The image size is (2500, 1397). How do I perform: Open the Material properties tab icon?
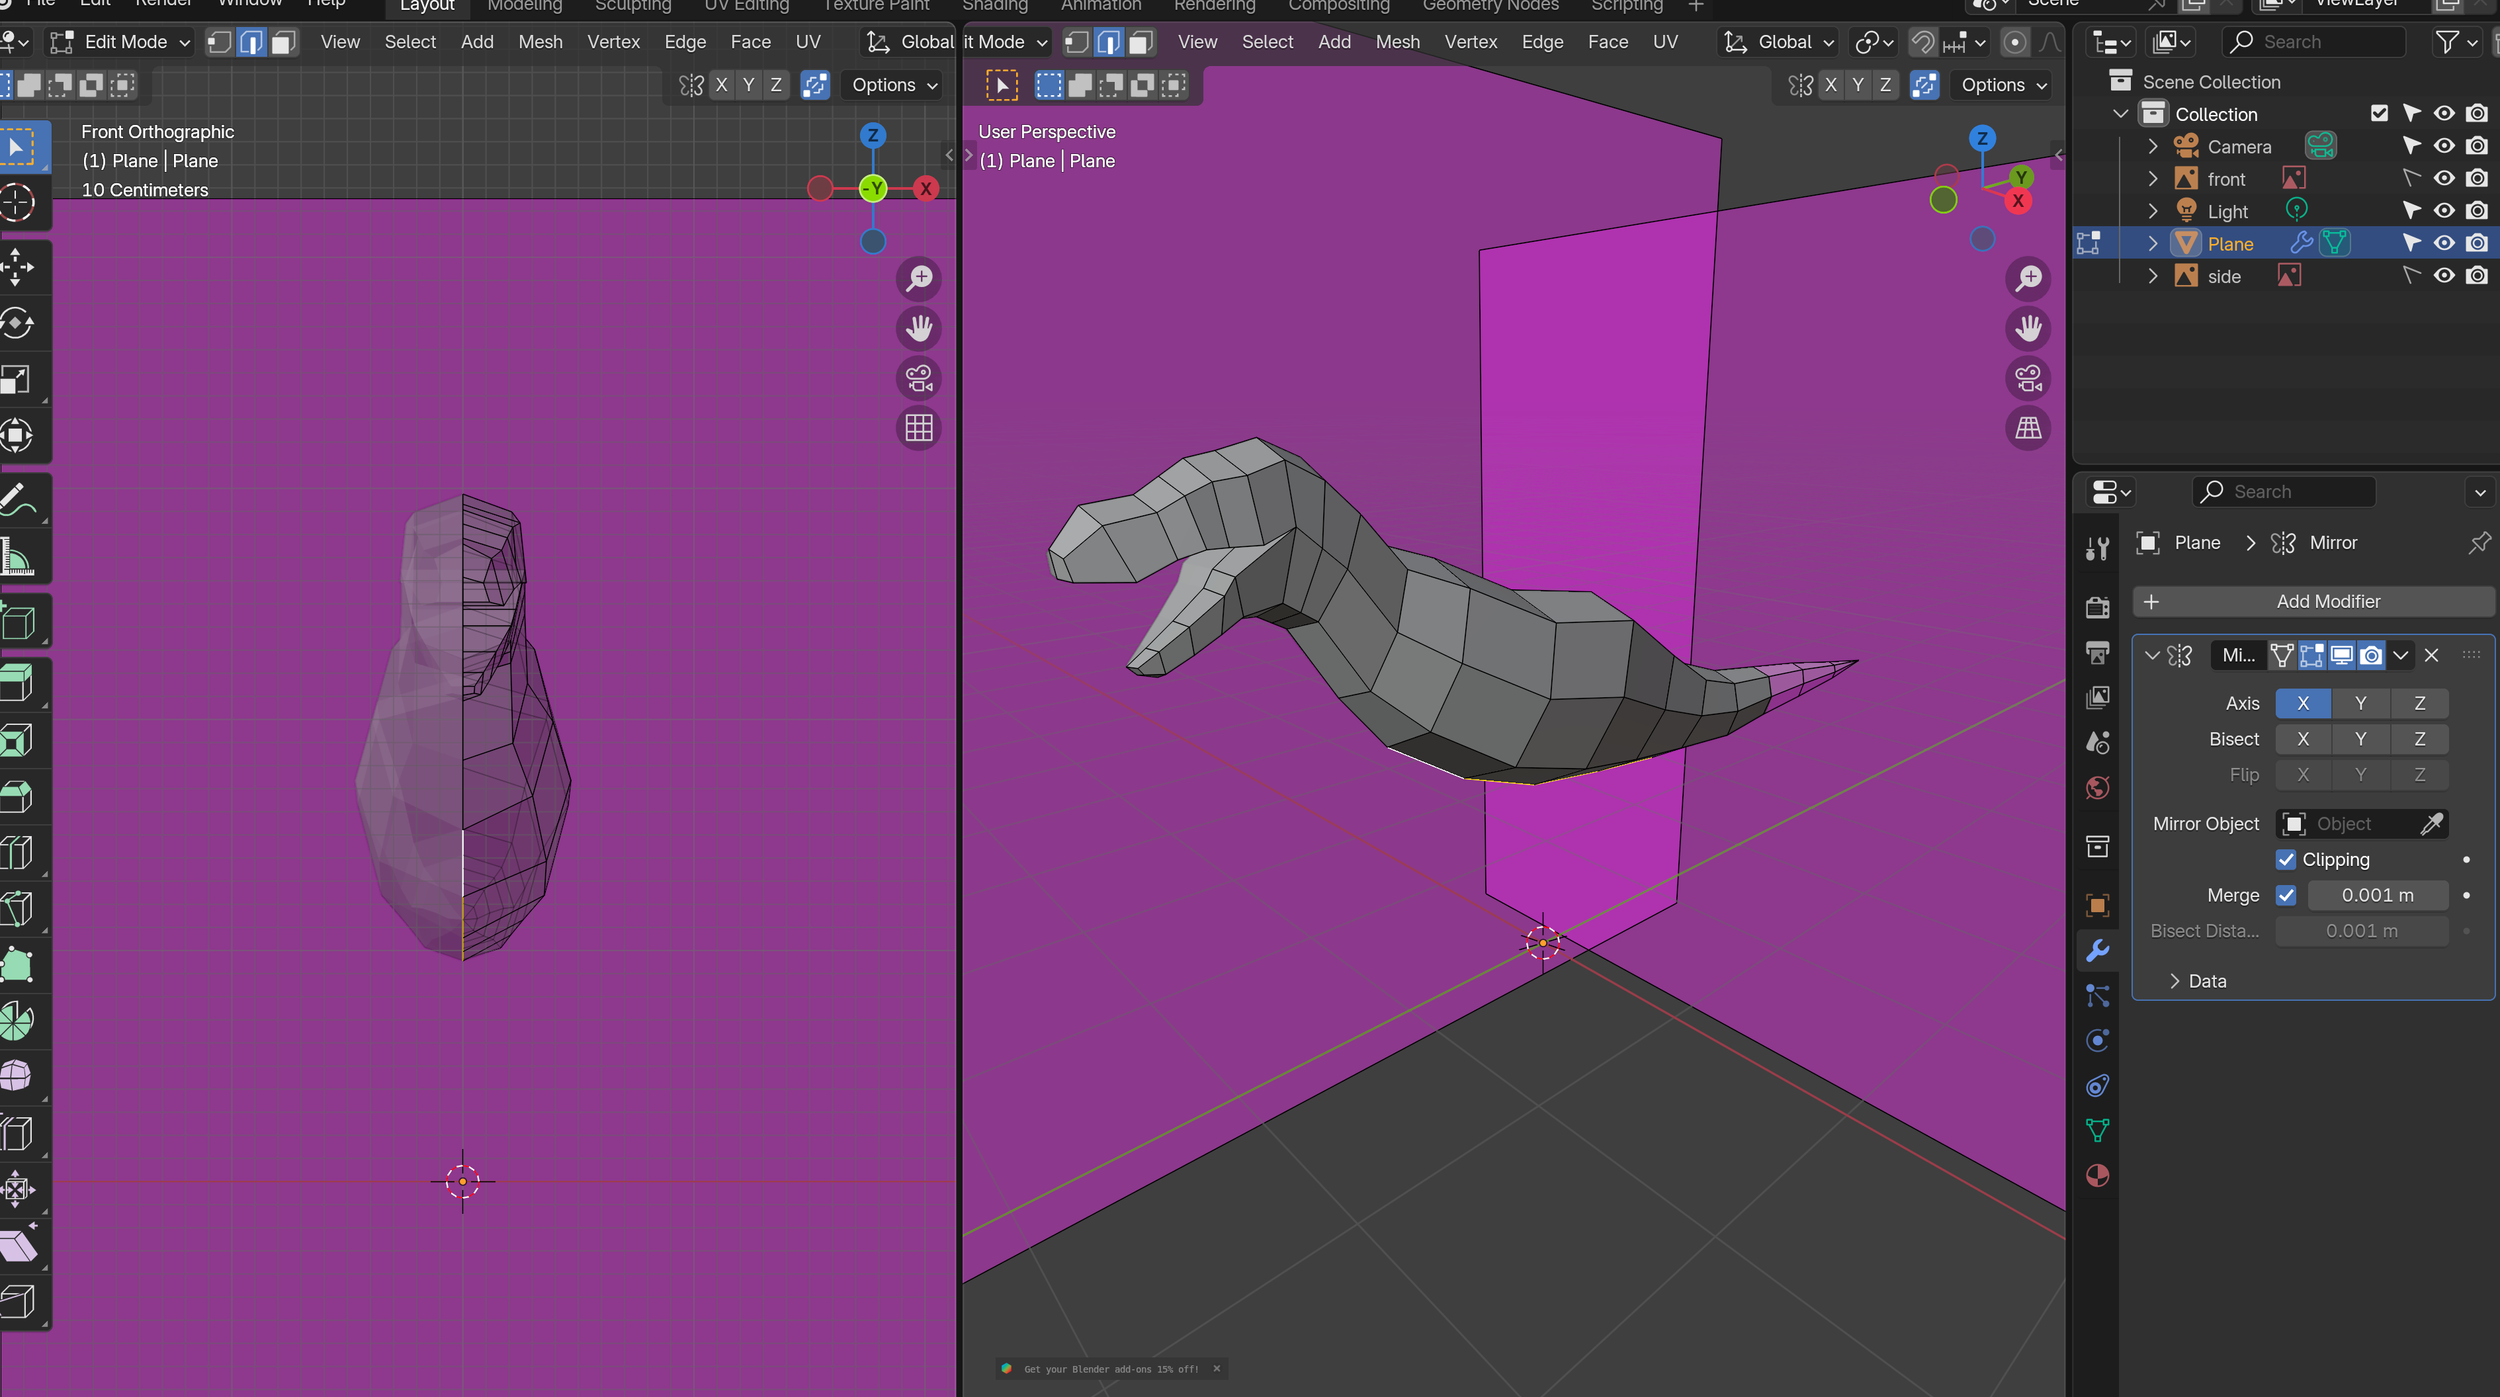(2098, 1175)
